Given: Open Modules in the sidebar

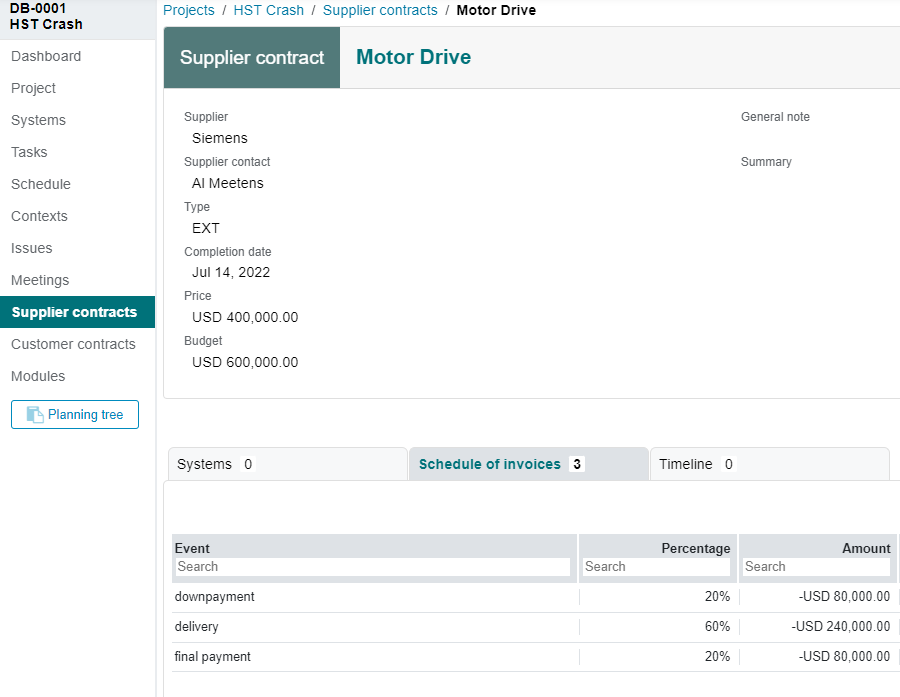Looking at the screenshot, I should click(38, 376).
